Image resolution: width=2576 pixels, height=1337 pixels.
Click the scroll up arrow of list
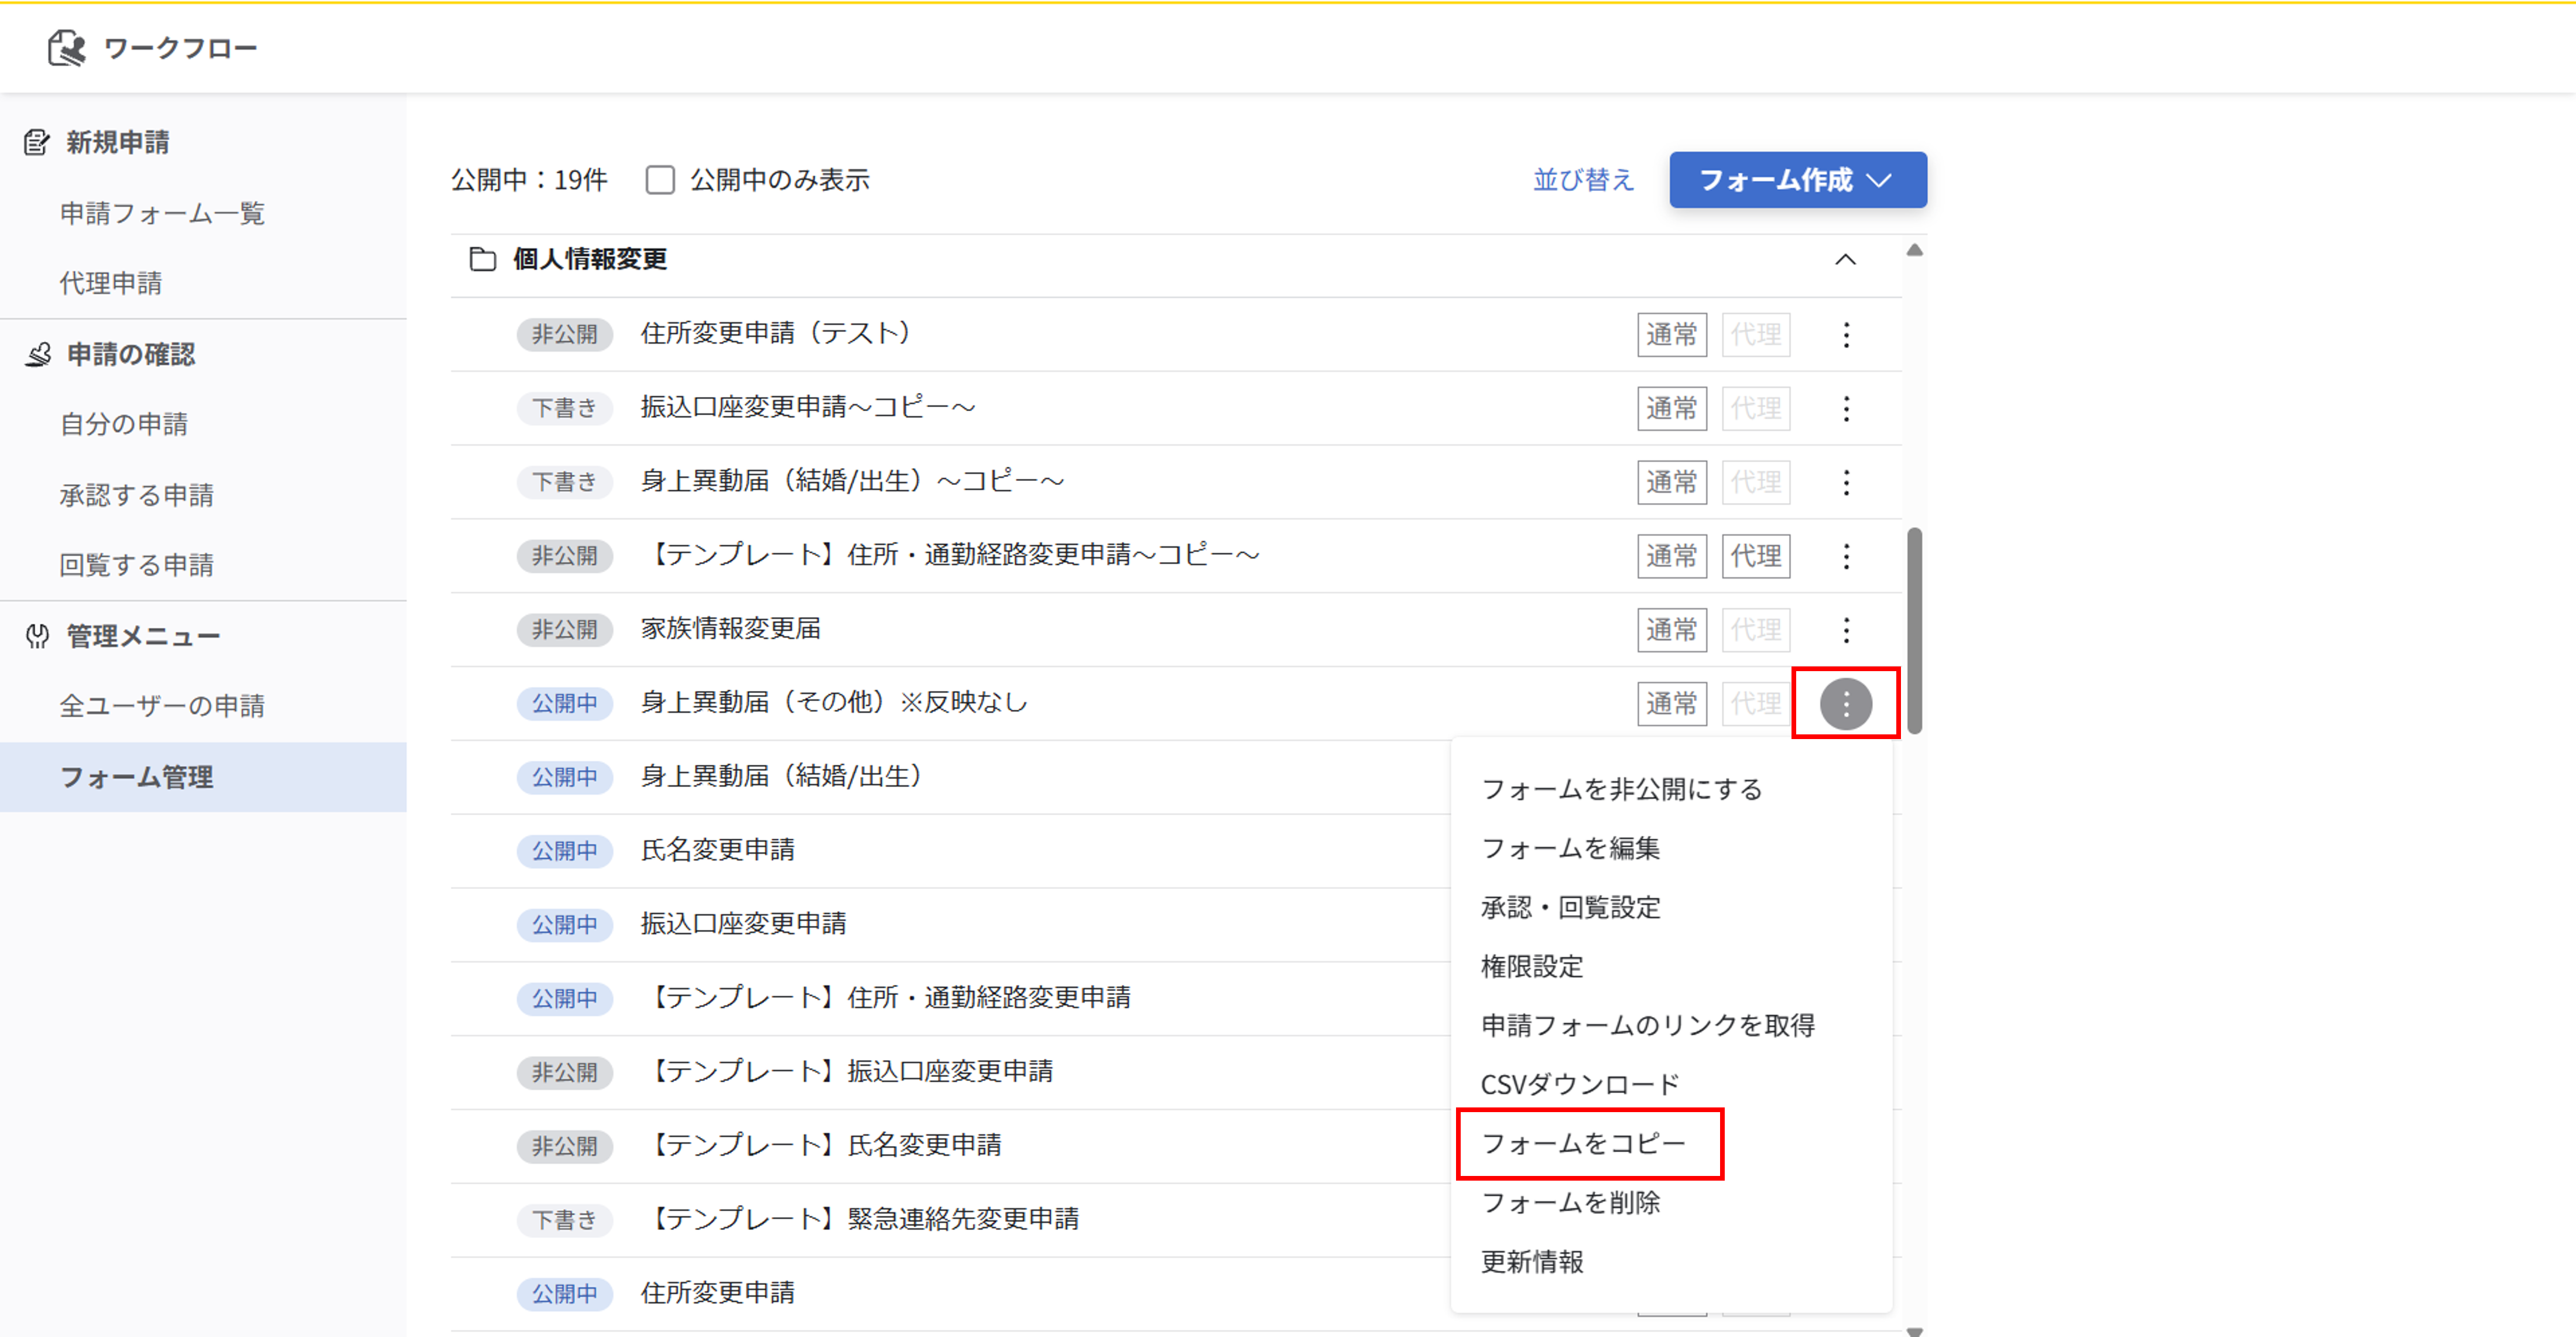[x=1914, y=250]
